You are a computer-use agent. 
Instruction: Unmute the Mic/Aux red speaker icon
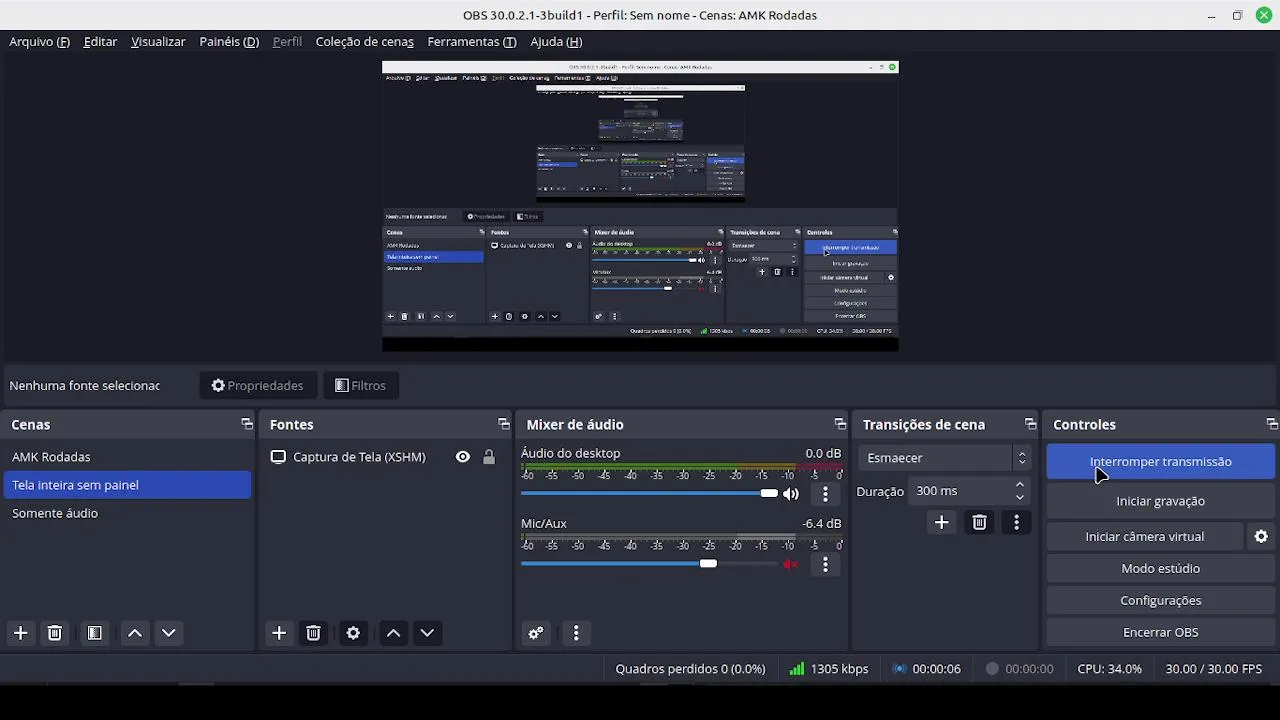pos(791,564)
